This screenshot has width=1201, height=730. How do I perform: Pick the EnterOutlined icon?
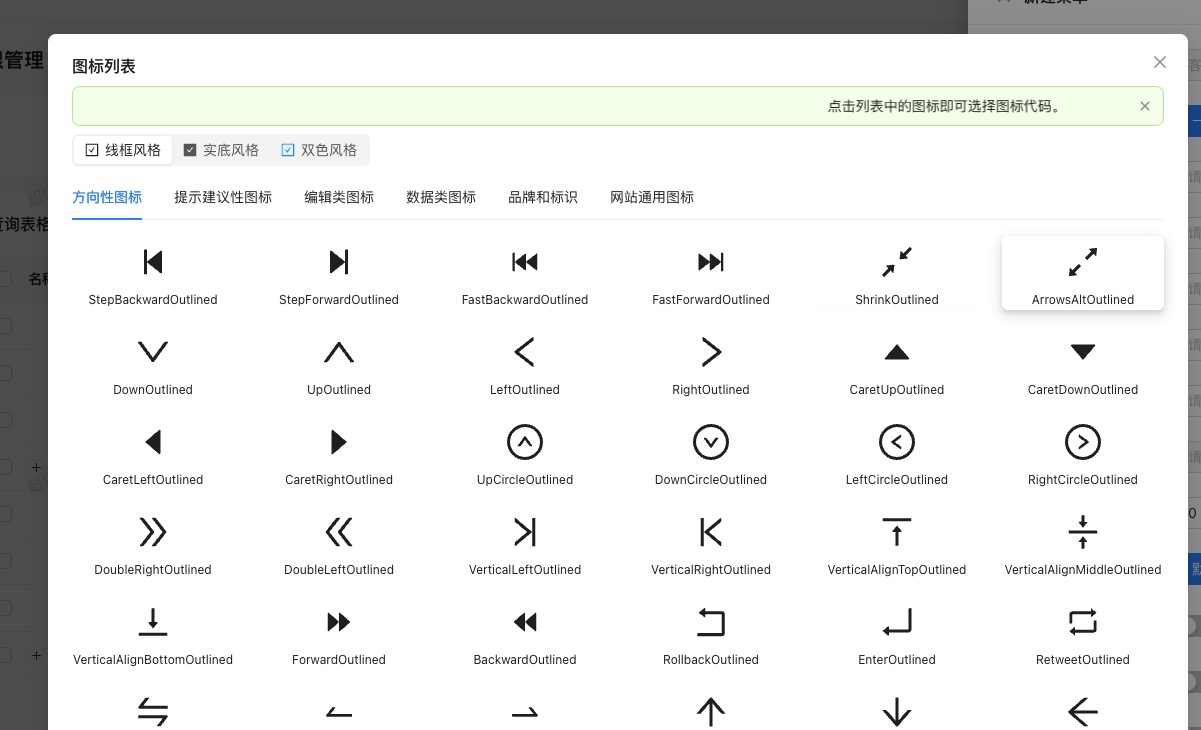[x=897, y=632]
